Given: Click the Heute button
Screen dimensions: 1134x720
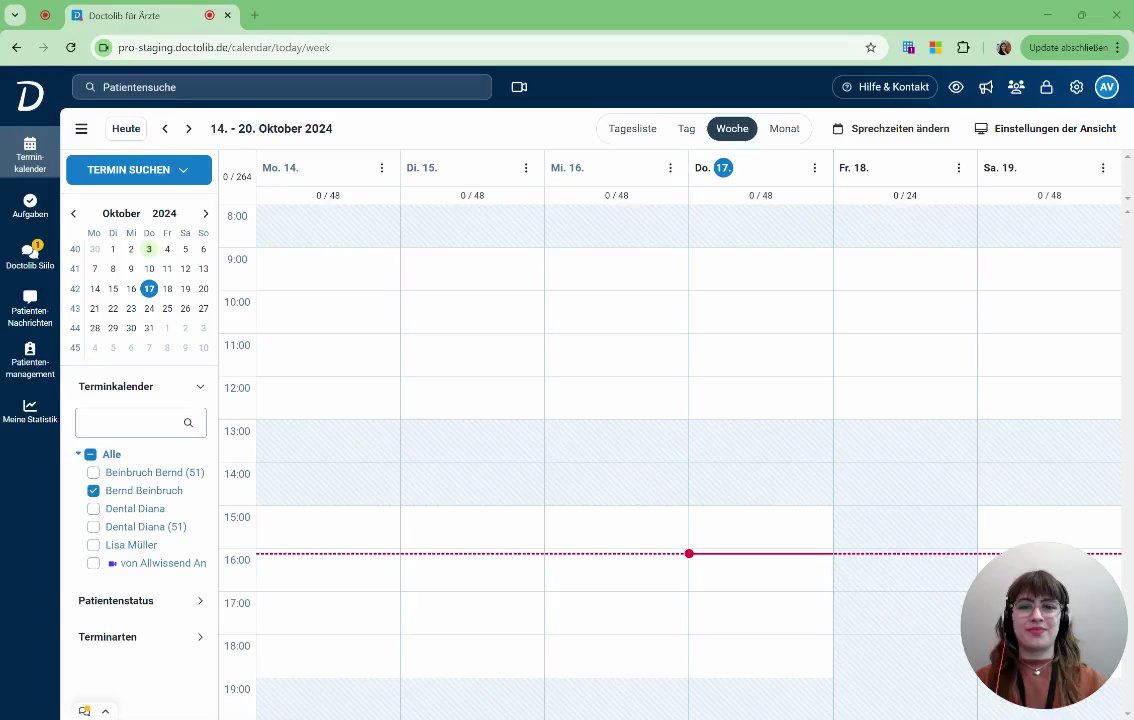Looking at the screenshot, I should (126, 129).
